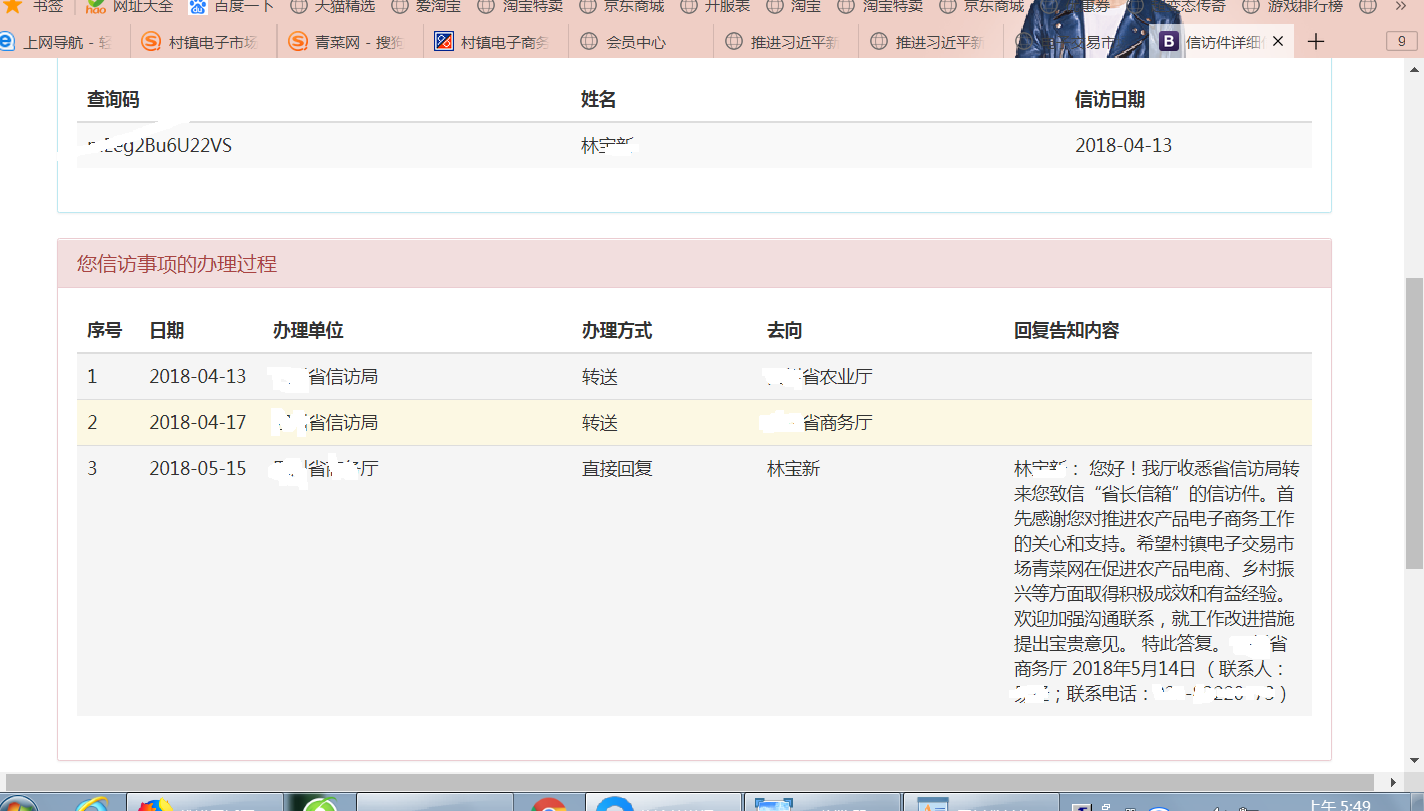The image size is (1424, 811).
Task: Click 省信访局 in the 2018-04-17 row
Action: click(x=342, y=423)
